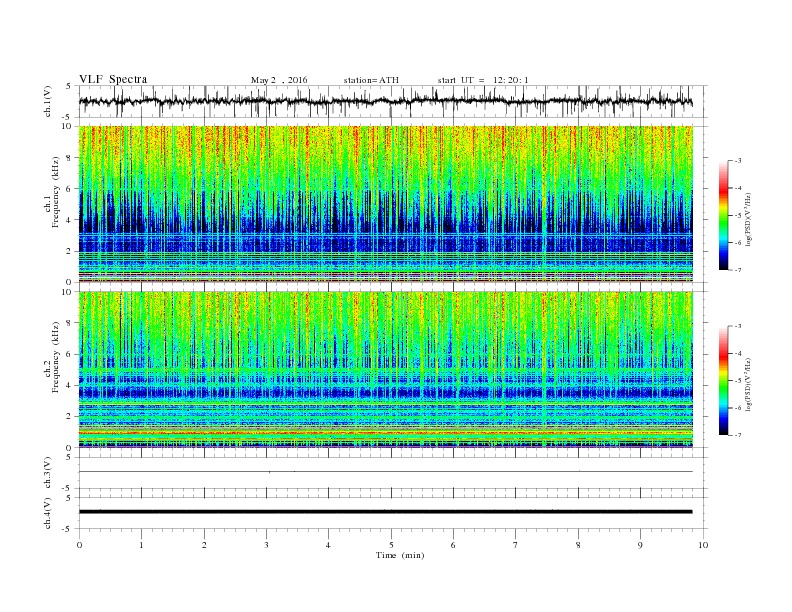The height and width of the screenshot is (612, 792).
Task: Click the "VLF Spectra" plot title
Action: click(x=113, y=79)
